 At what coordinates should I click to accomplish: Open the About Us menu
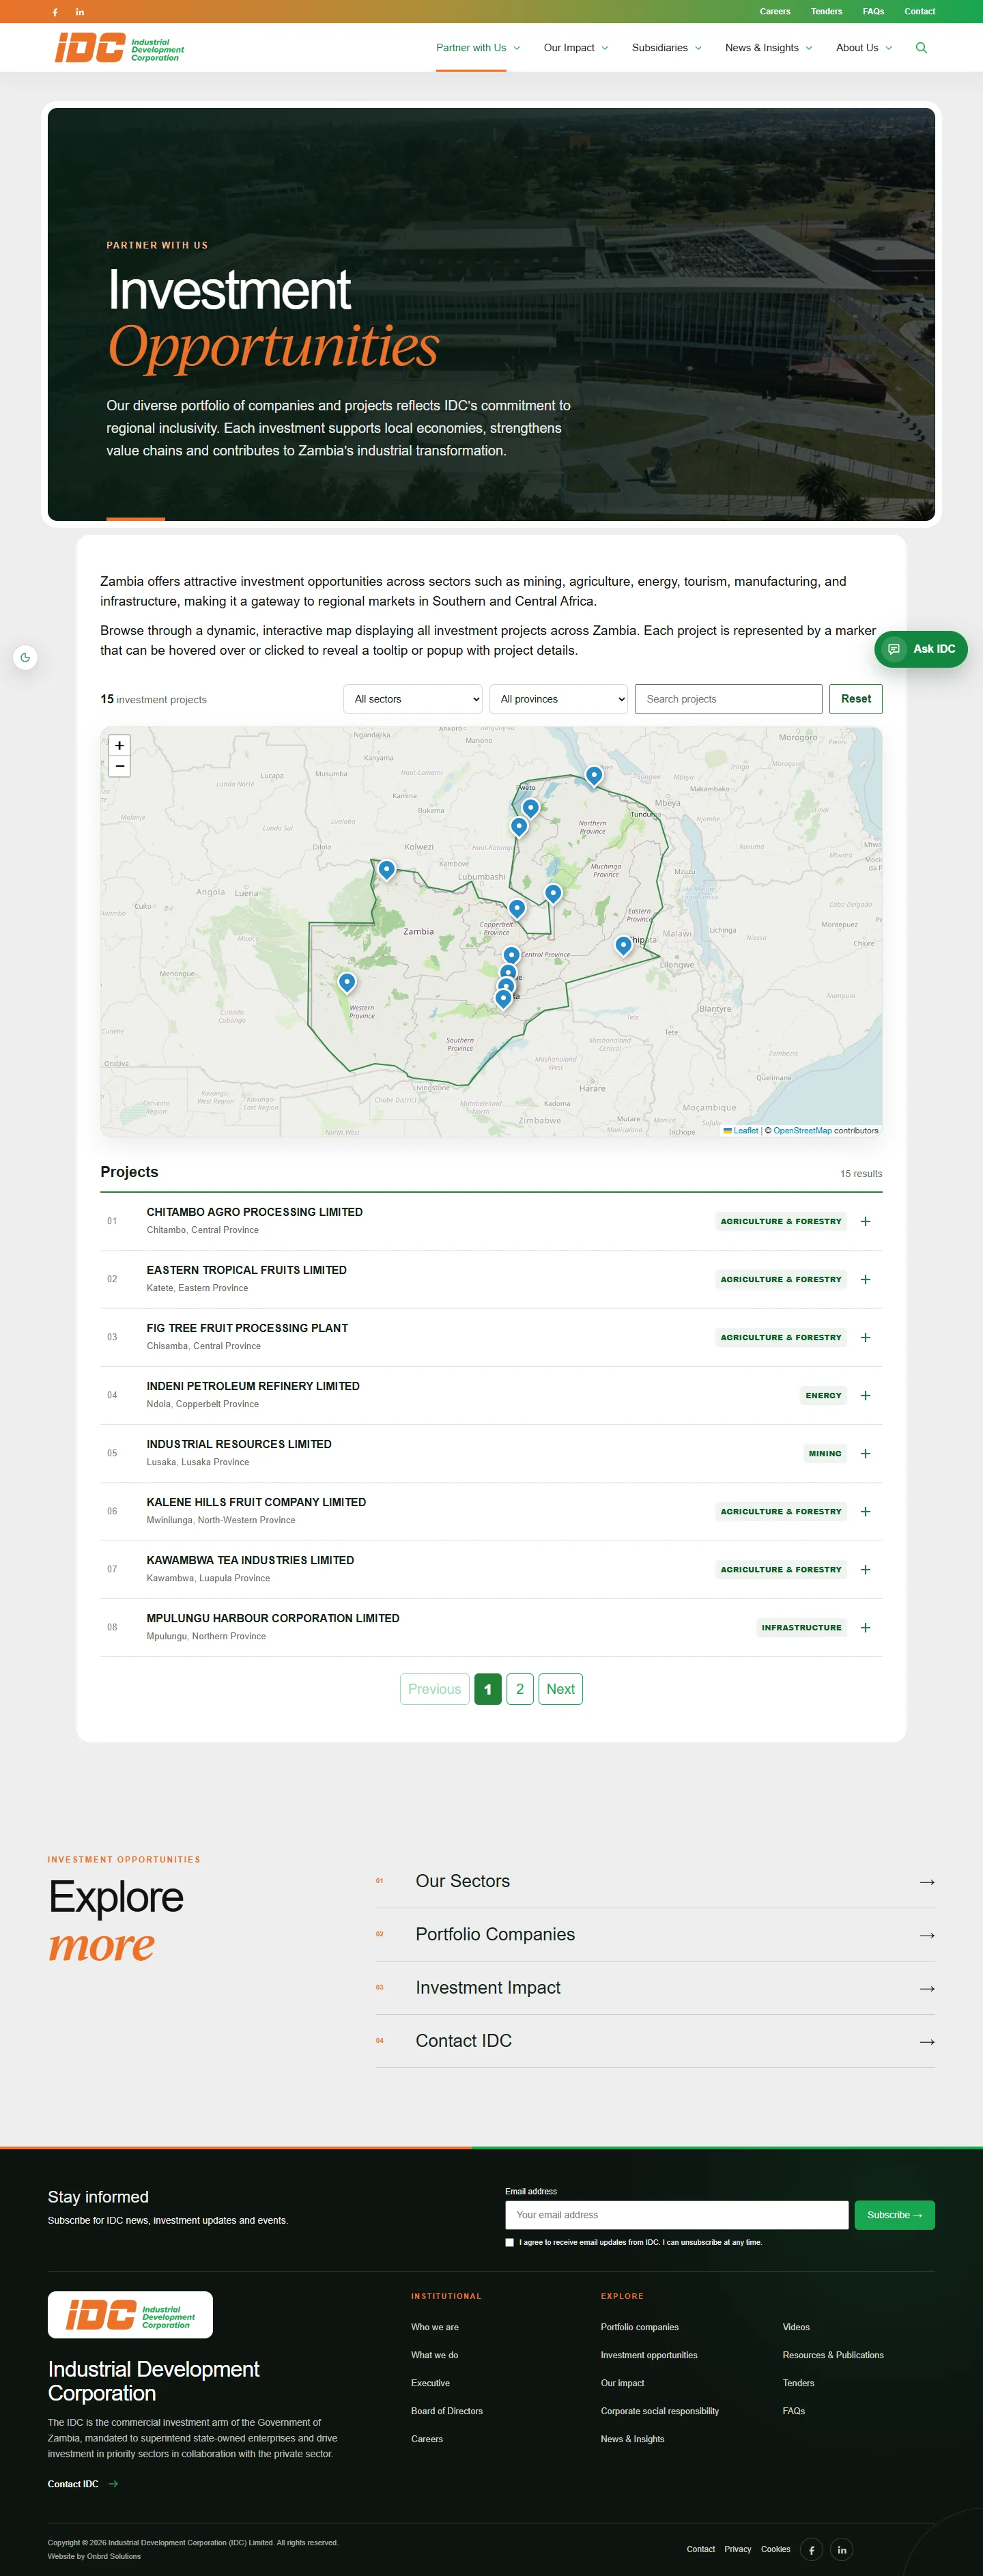pyautogui.click(x=864, y=48)
